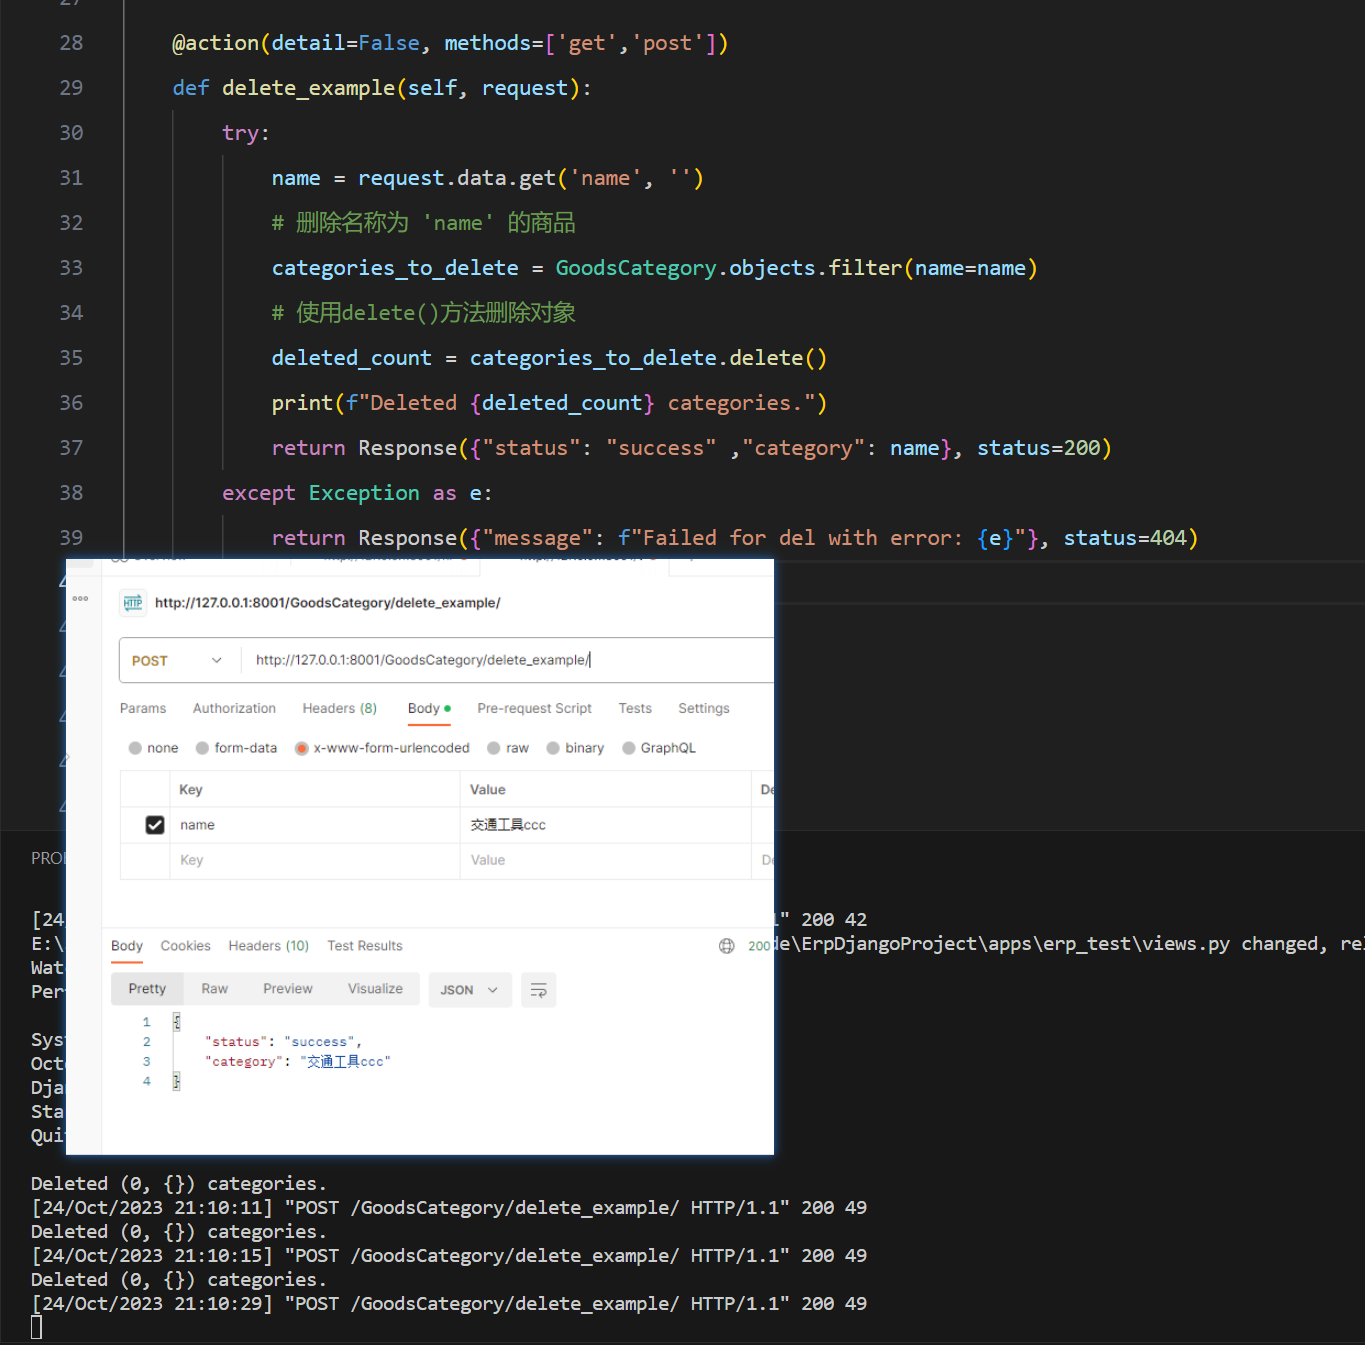Open the Pre-request Script tab
This screenshot has height=1345, width=1365.
point(534,708)
